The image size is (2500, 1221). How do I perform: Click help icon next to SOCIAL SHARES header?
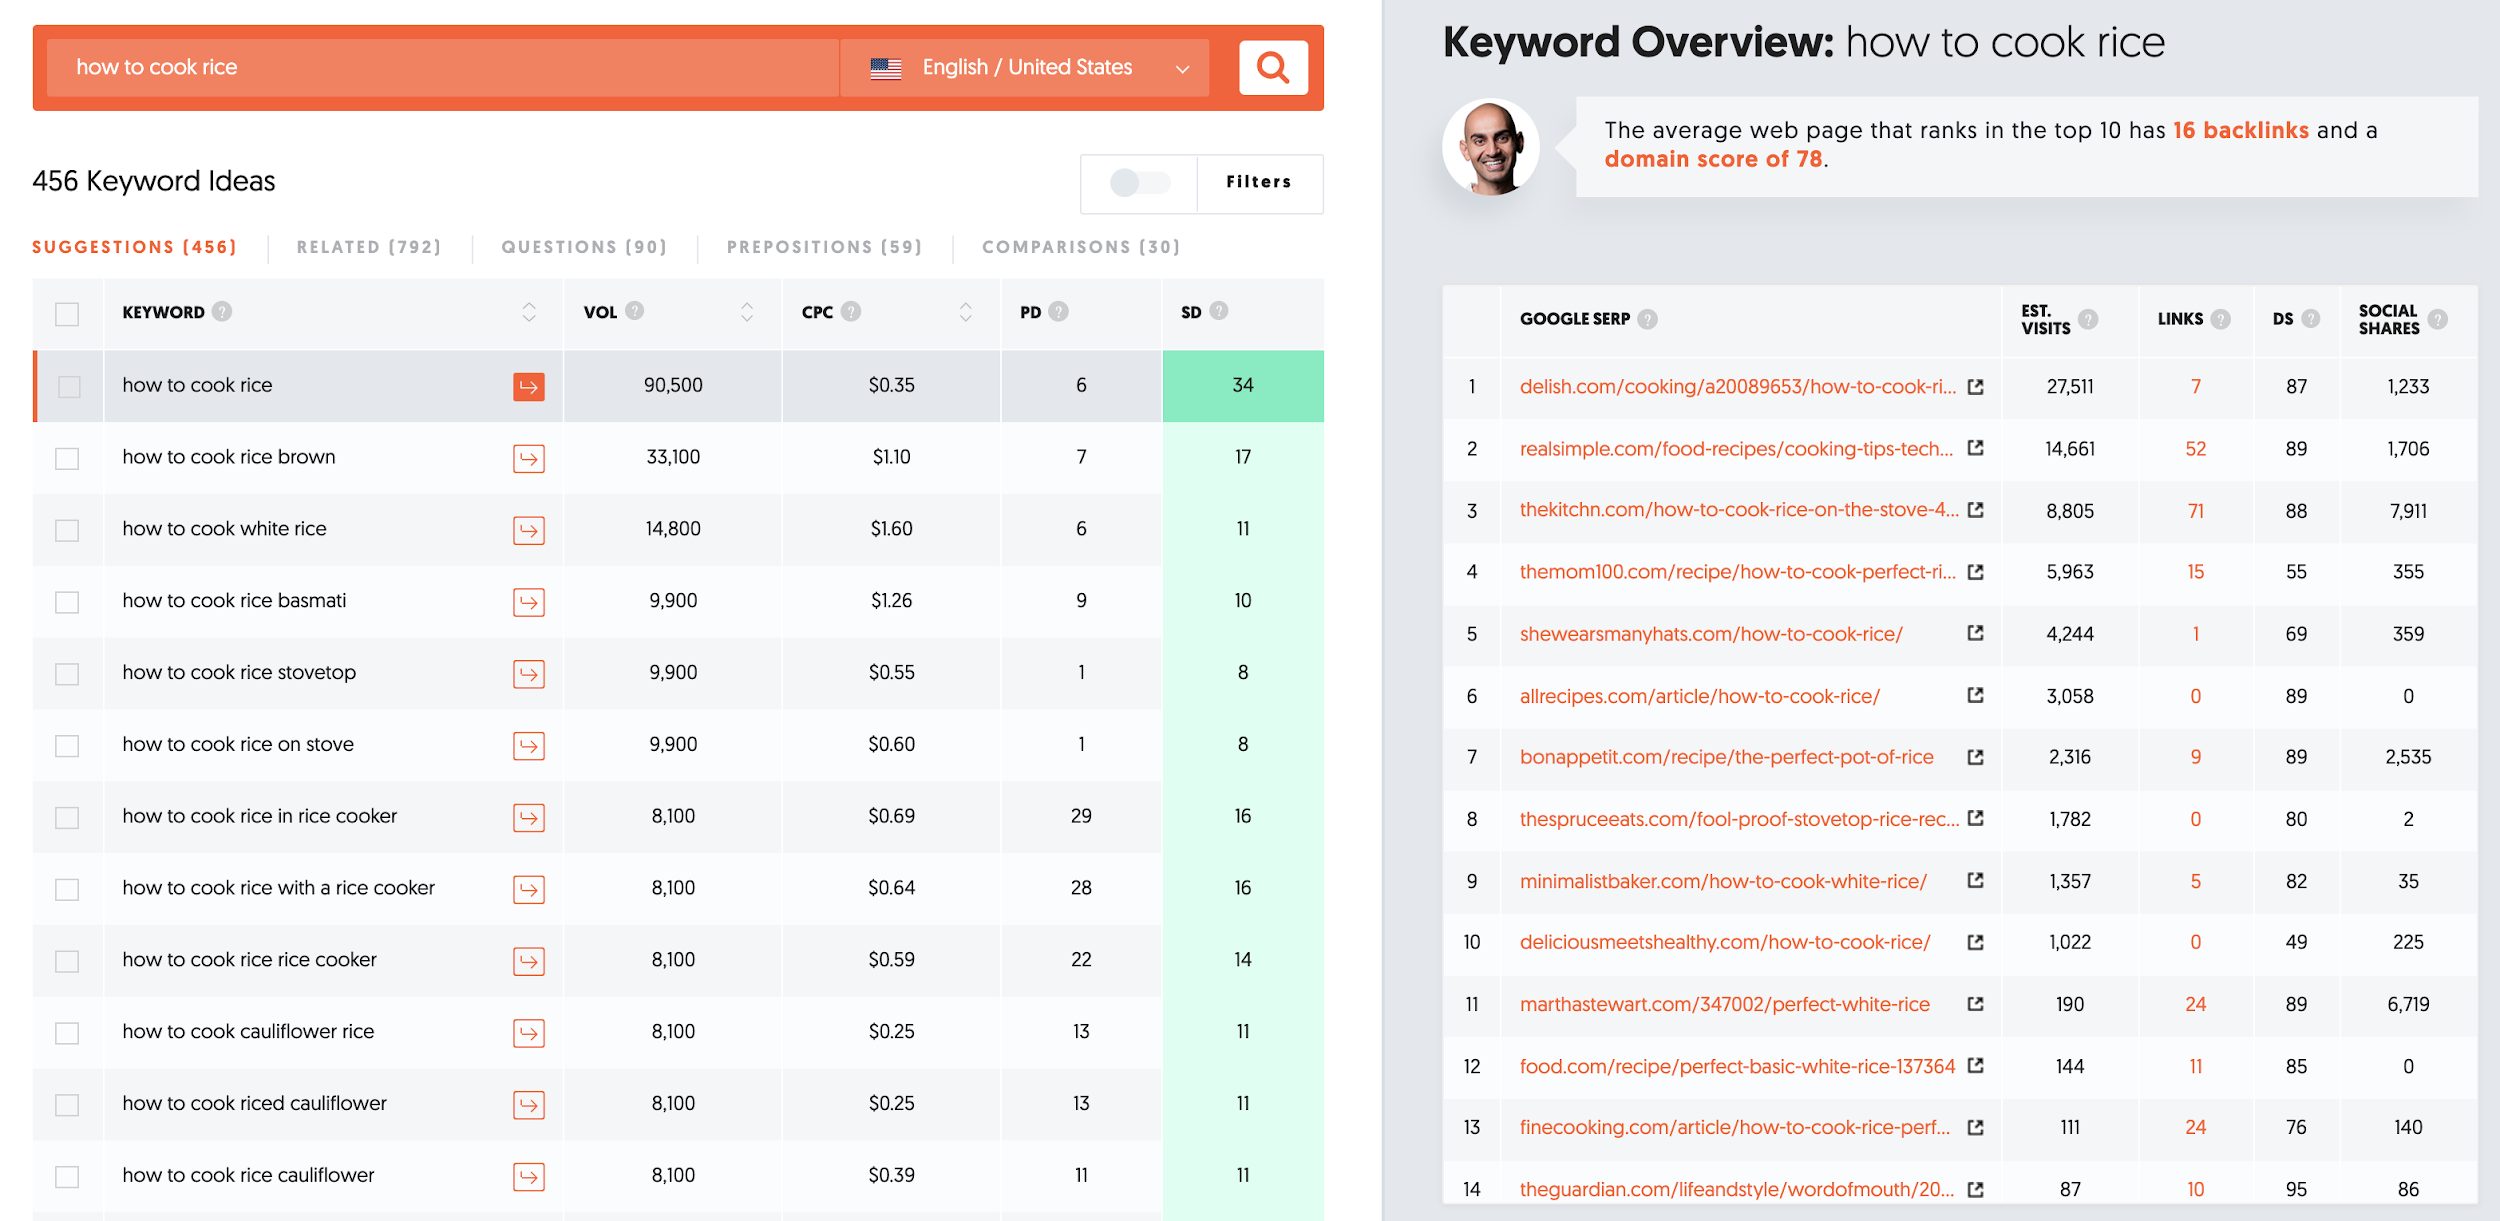coord(2438,319)
